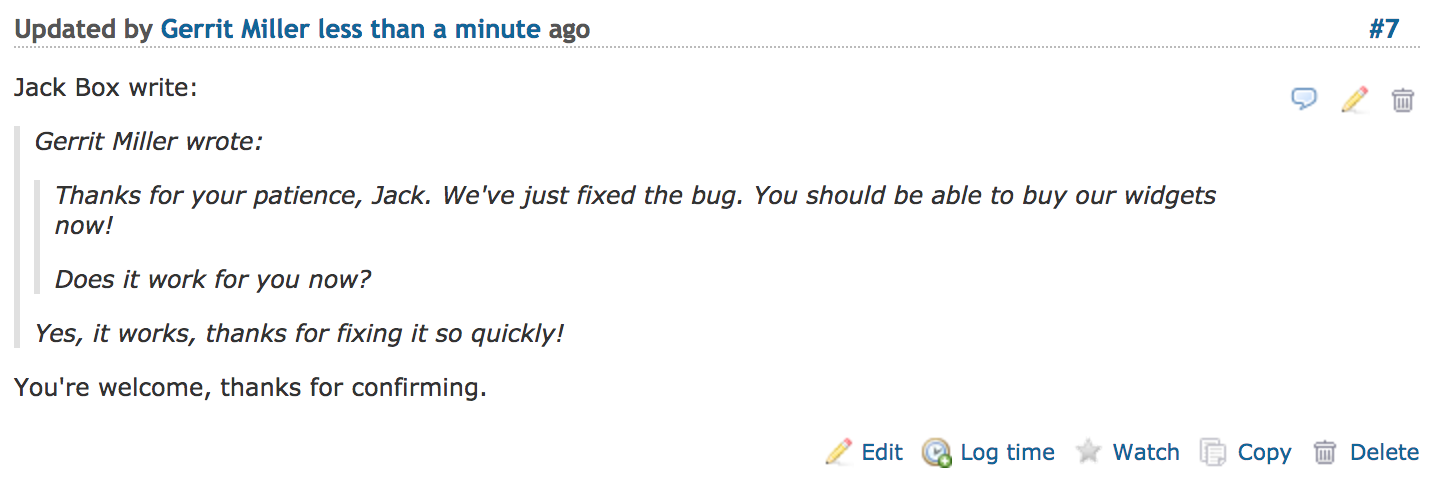The image size is (1436, 490).
Task: Click the star icon beside Watch
Action: point(1089,452)
